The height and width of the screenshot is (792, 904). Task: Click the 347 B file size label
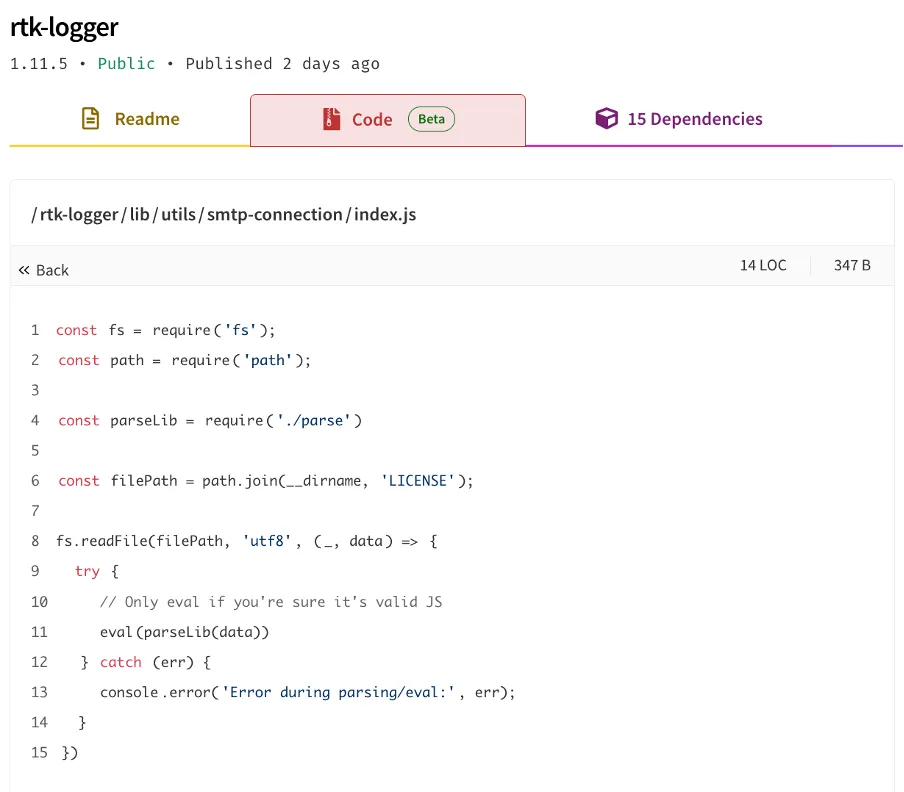[852, 265]
